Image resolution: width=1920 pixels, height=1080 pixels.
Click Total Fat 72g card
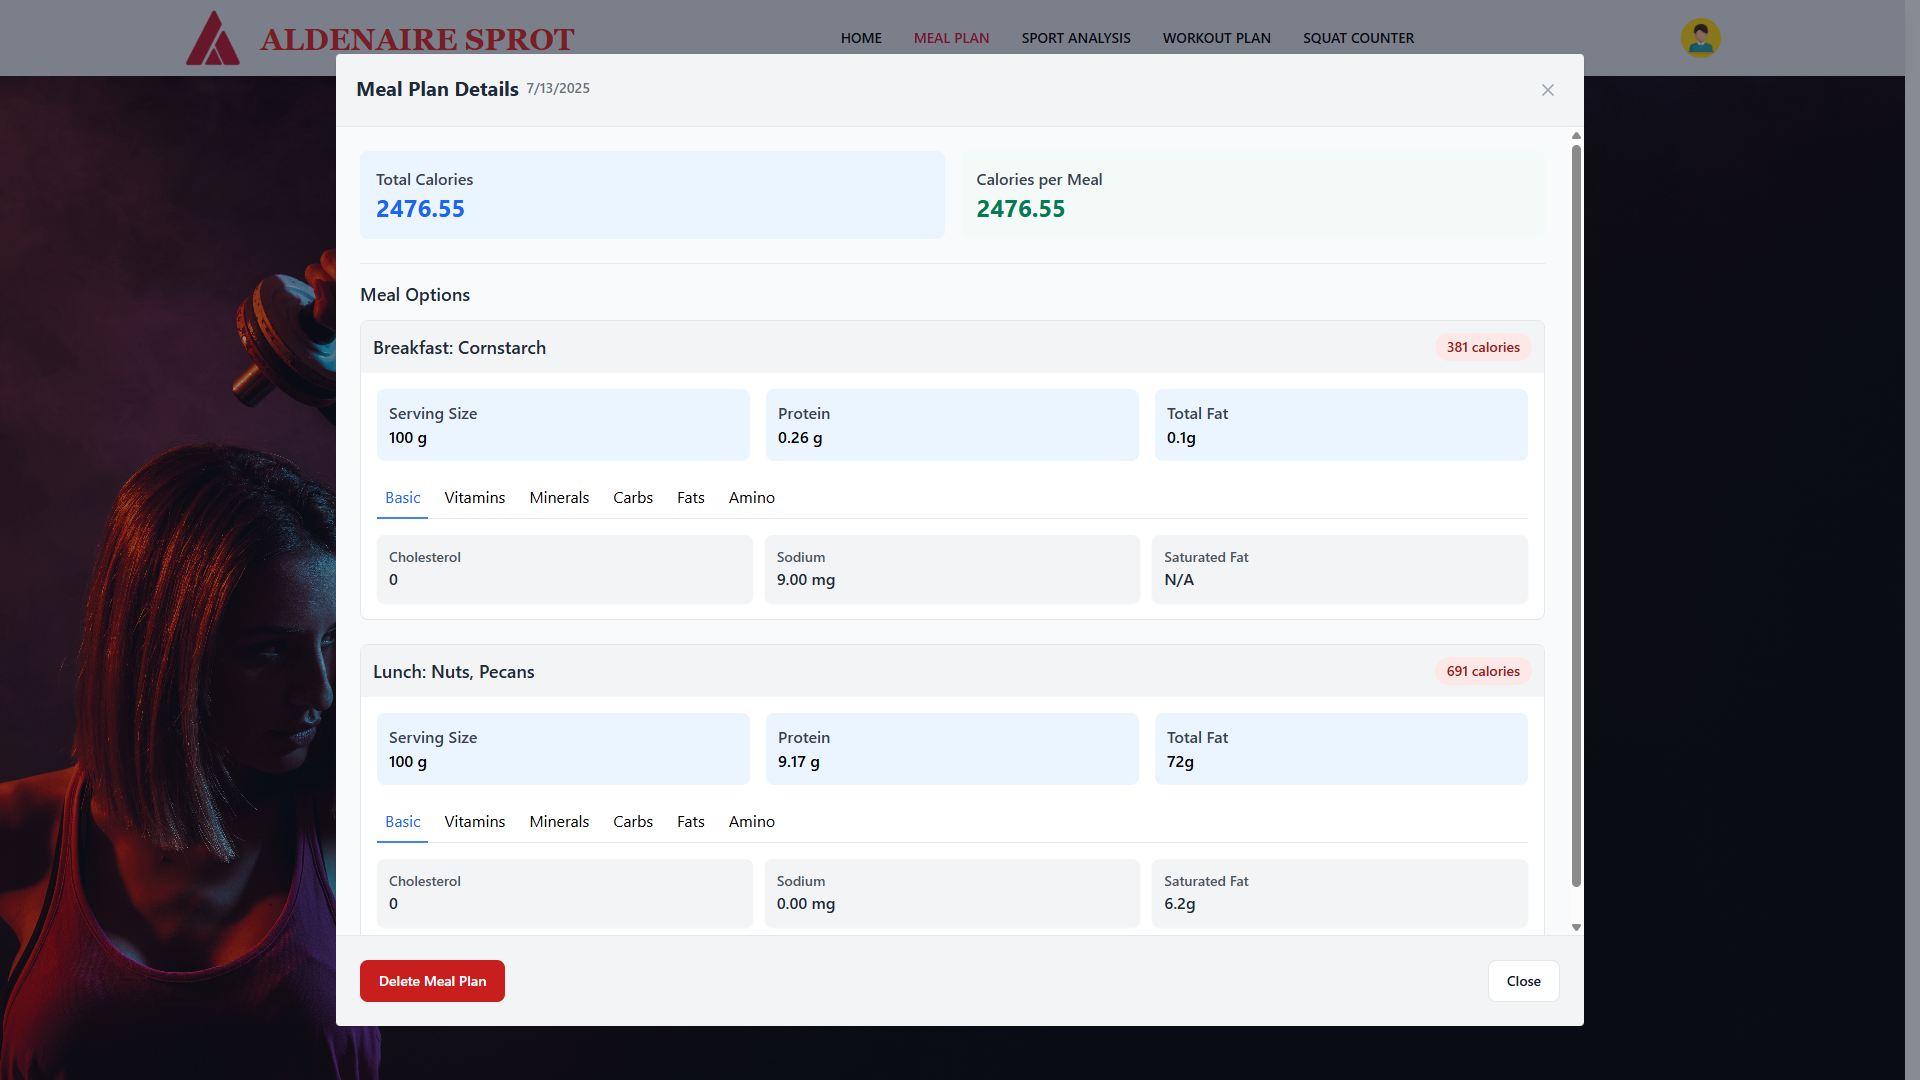1341,749
